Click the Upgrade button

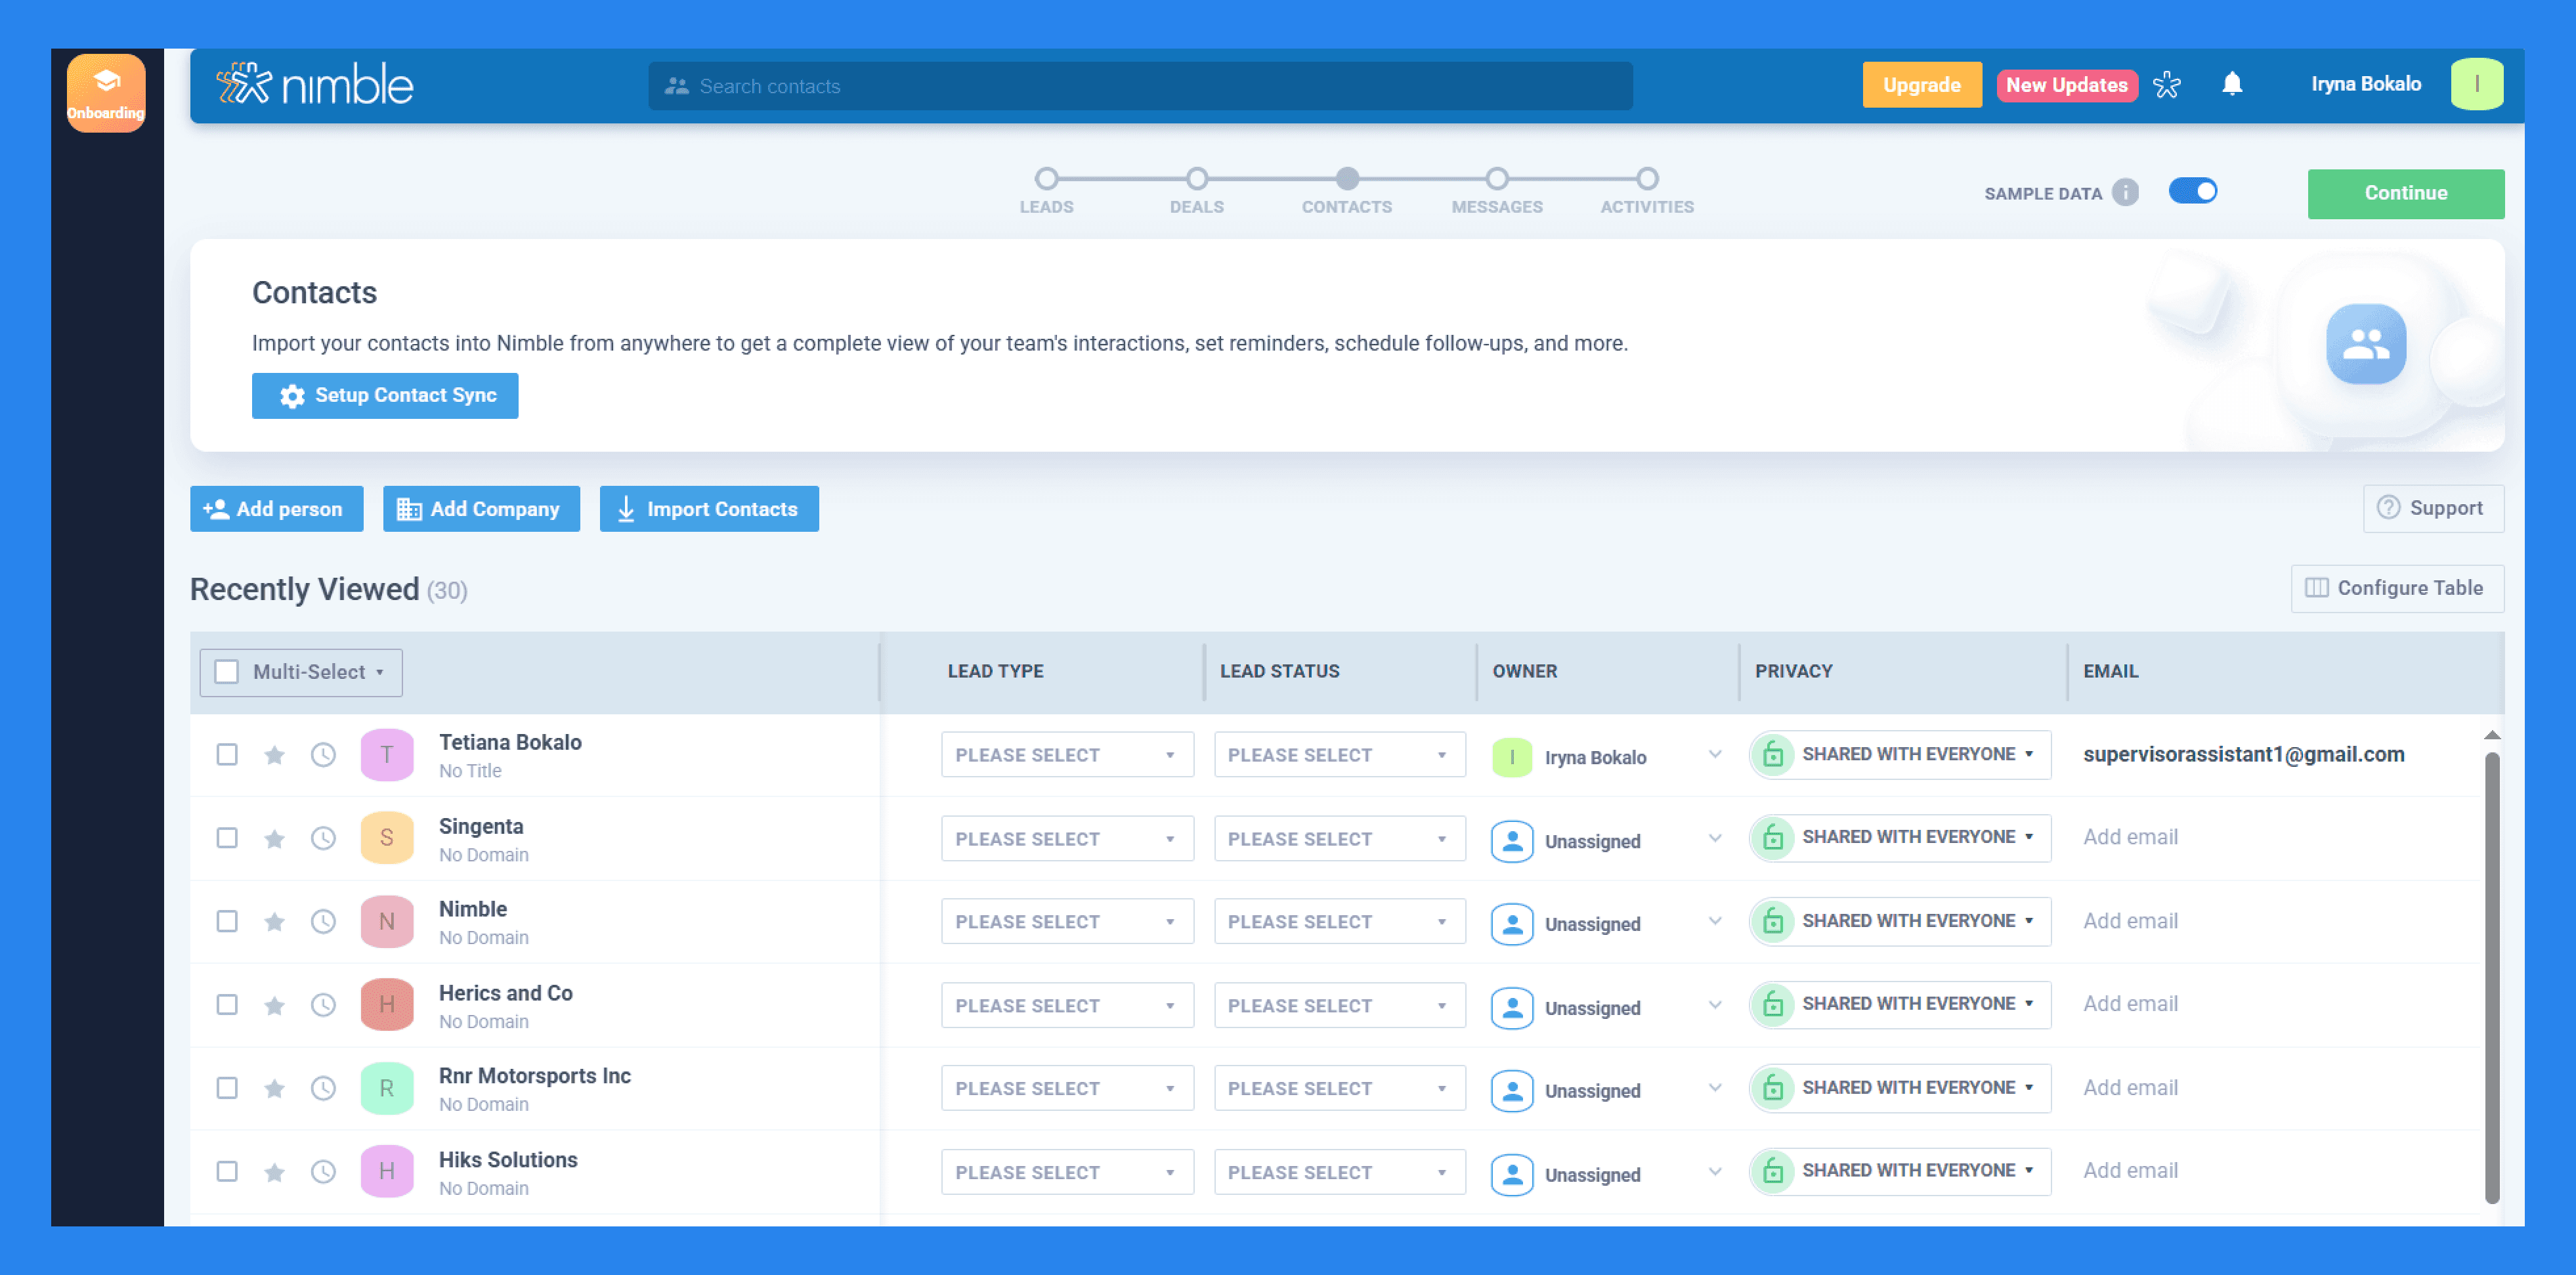click(1921, 85)
